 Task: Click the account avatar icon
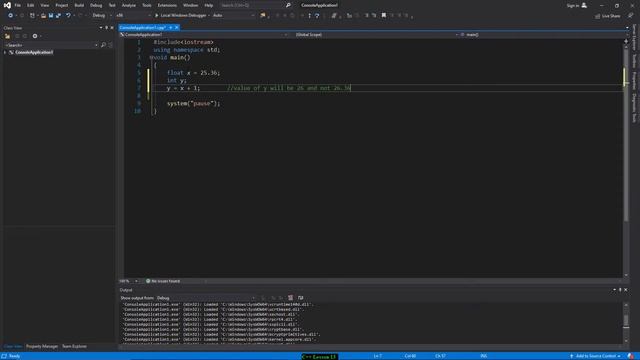(584, 5)
